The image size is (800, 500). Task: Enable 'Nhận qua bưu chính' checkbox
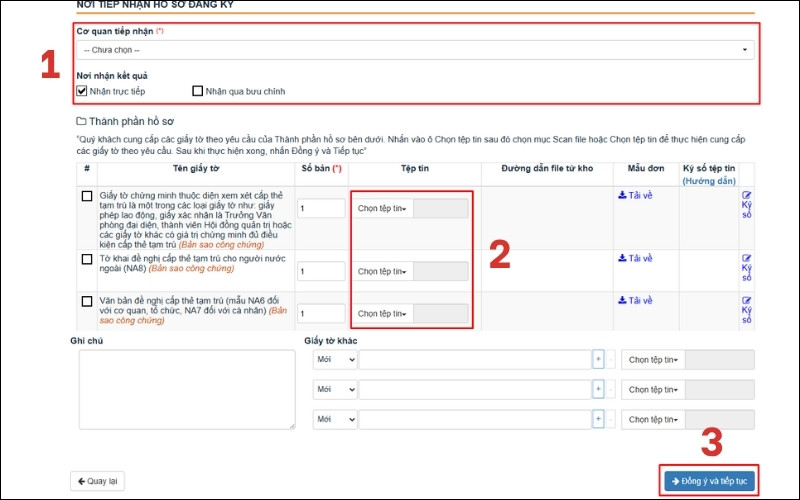[x=198, y=91]
